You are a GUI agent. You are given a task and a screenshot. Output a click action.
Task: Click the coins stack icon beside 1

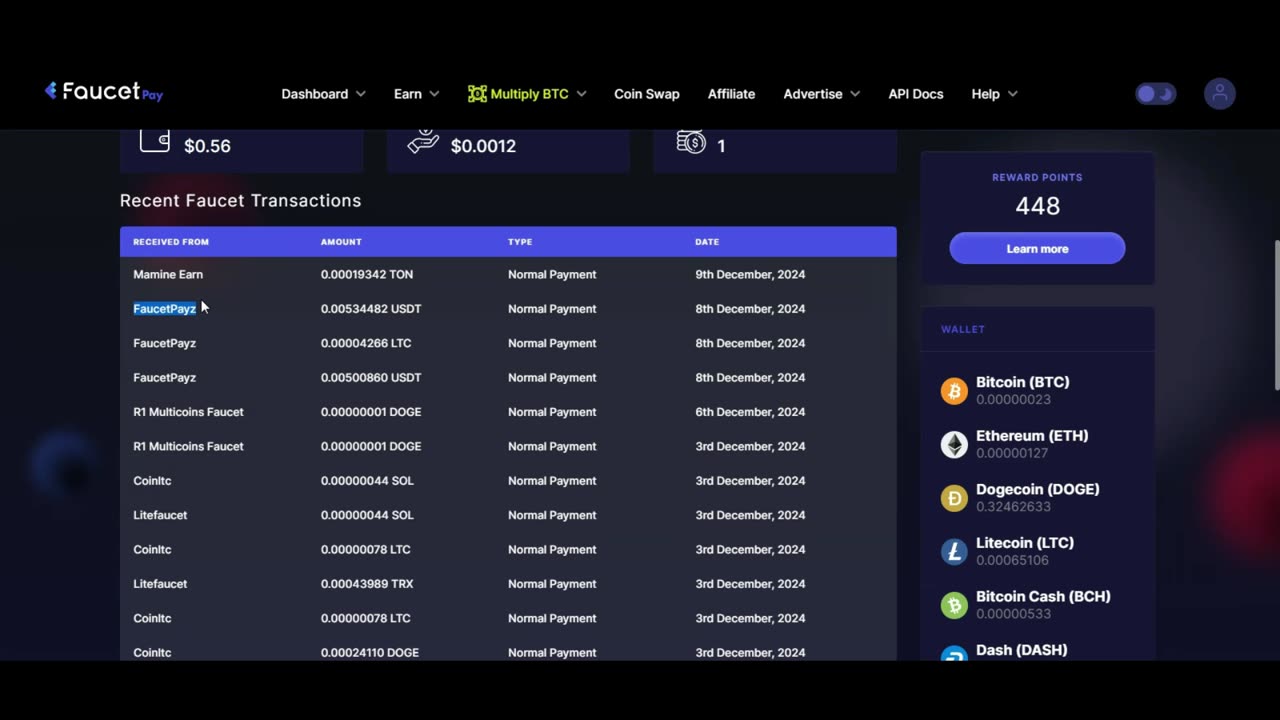click(691, 142)
